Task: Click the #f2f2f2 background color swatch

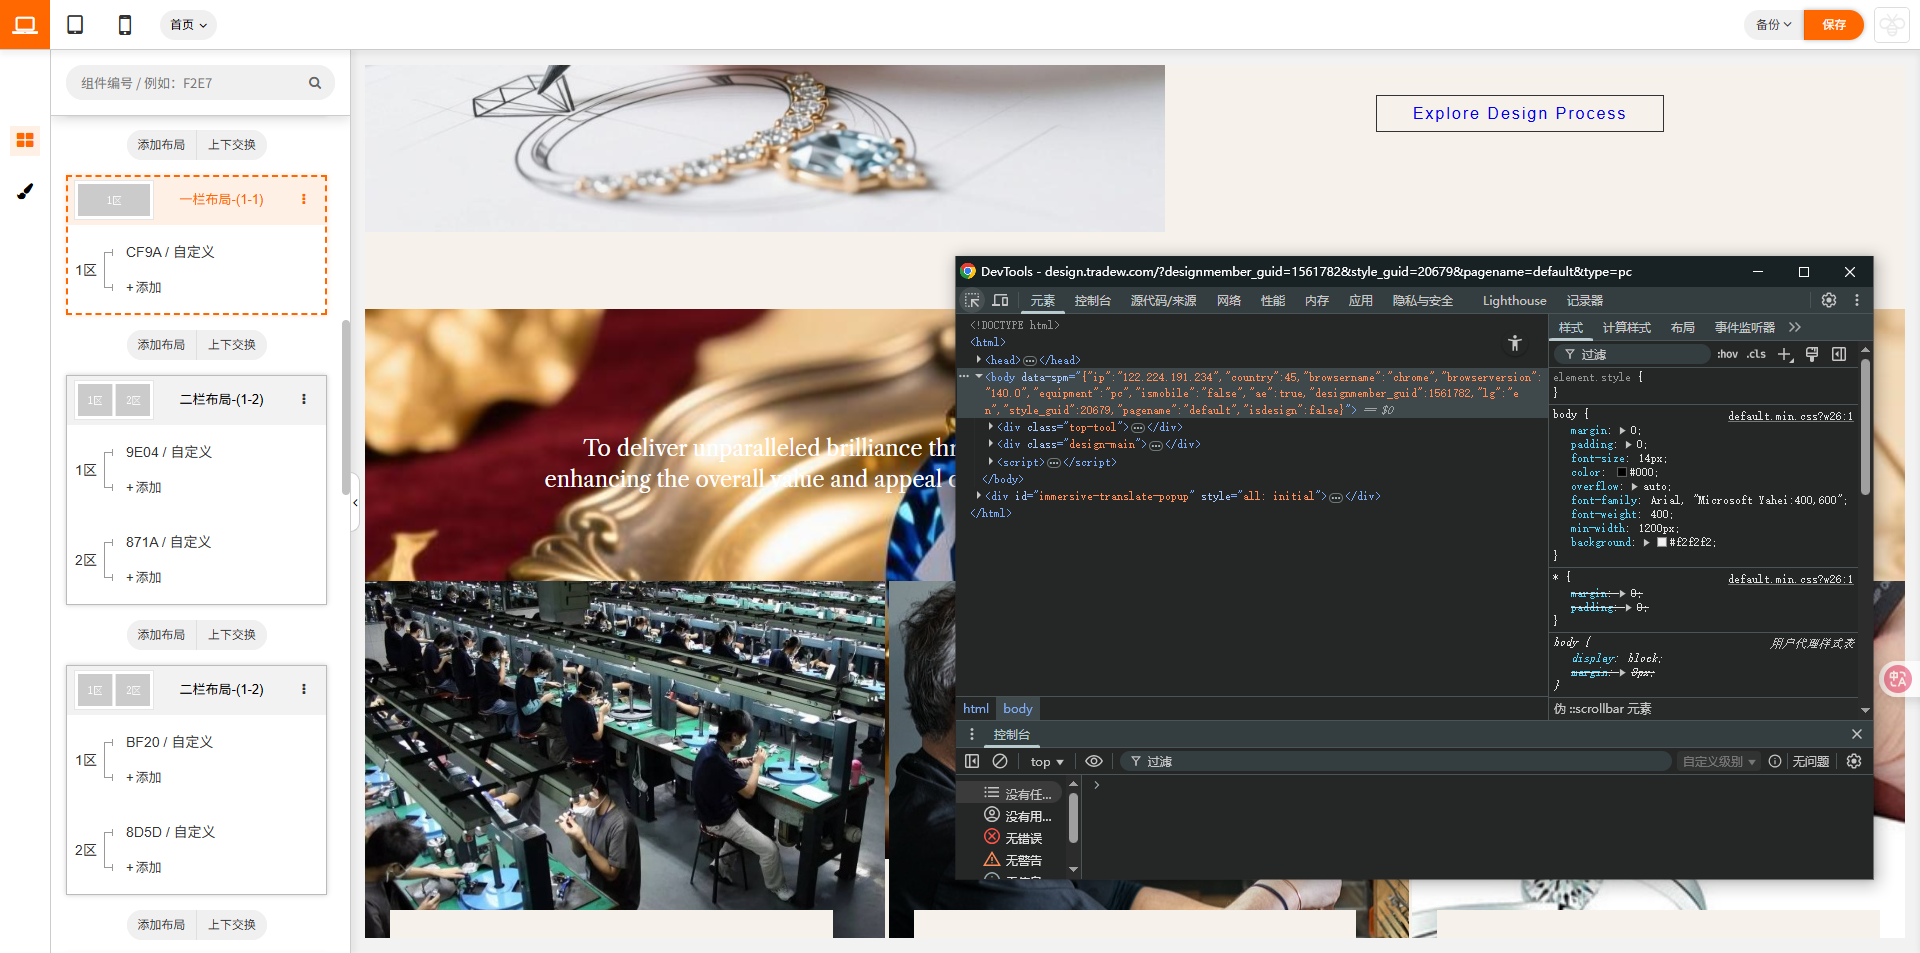Action: coord(1661,543)
